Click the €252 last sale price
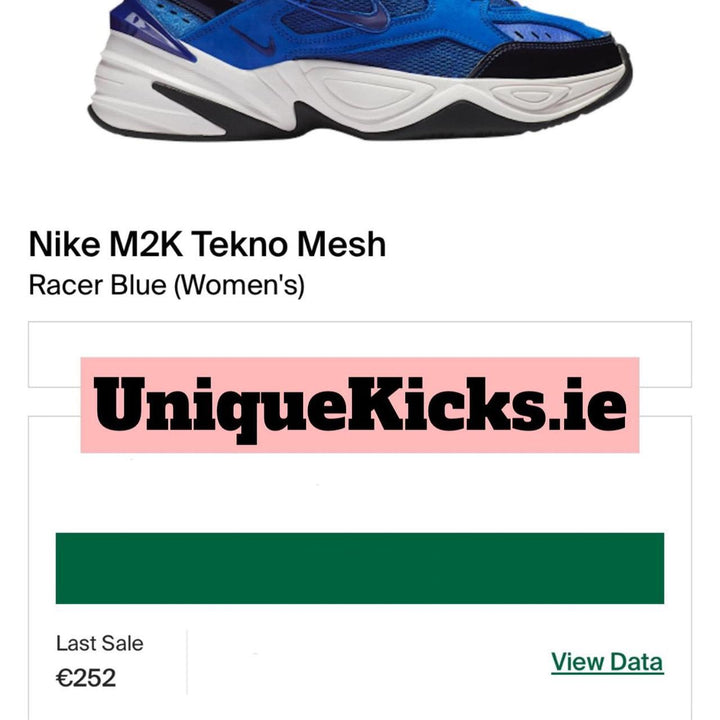Viewport: 720px width, 720px height. point(86,678)
